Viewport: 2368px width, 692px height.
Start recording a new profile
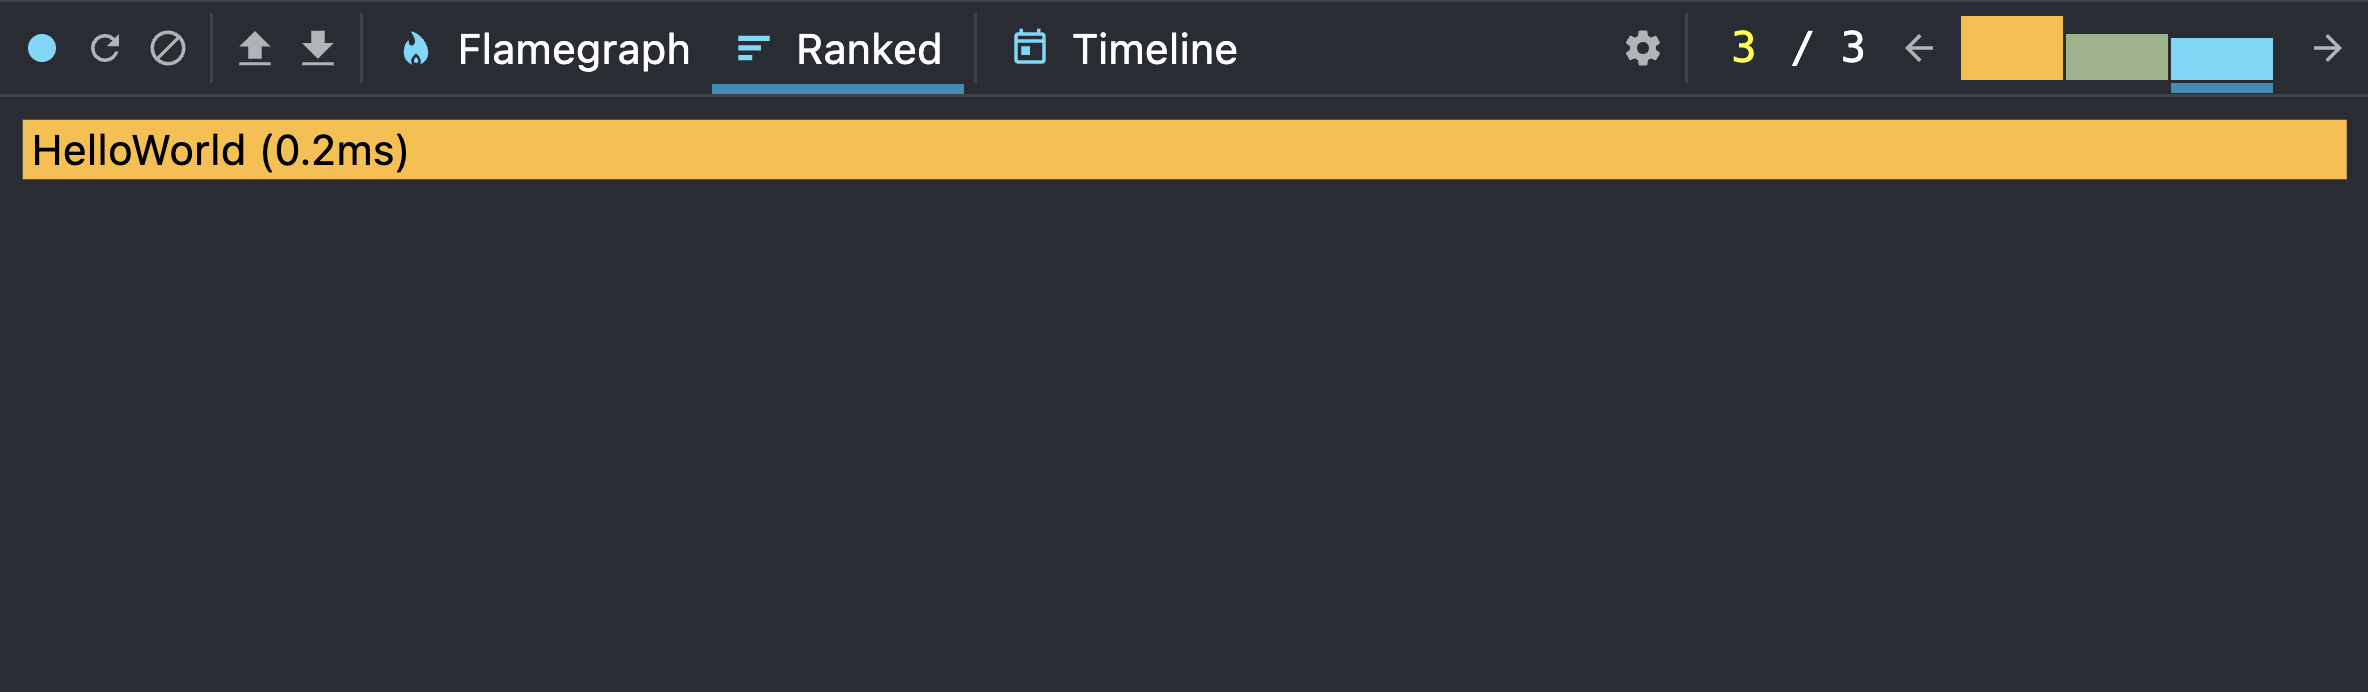pyautogui.click(x=42, y=47)
